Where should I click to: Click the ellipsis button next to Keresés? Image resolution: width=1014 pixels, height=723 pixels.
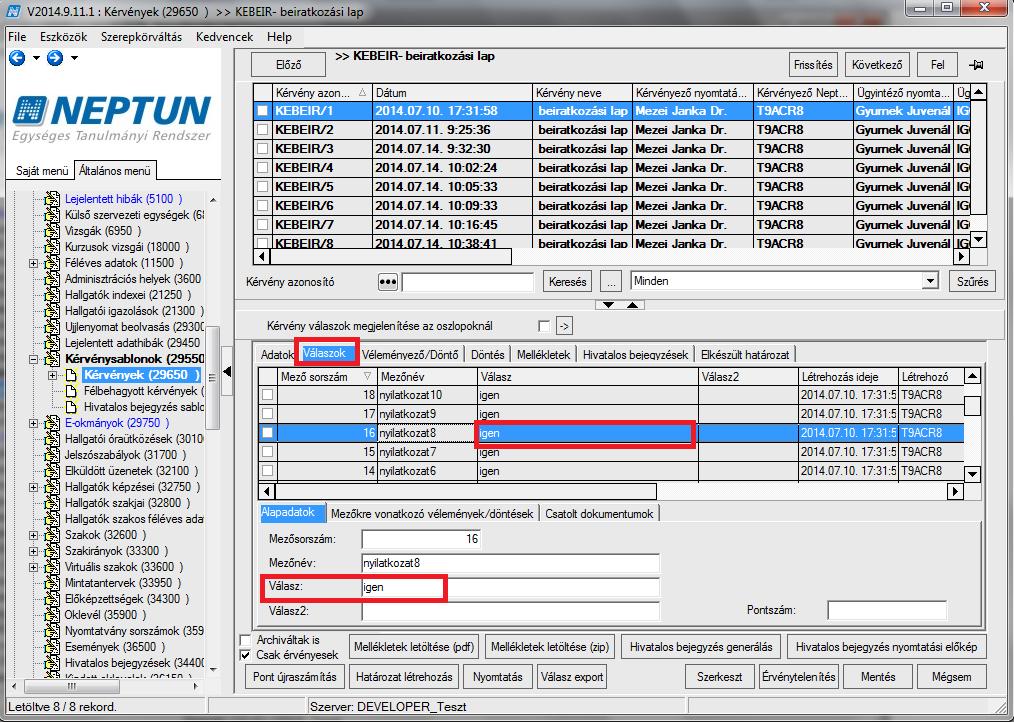610,282
